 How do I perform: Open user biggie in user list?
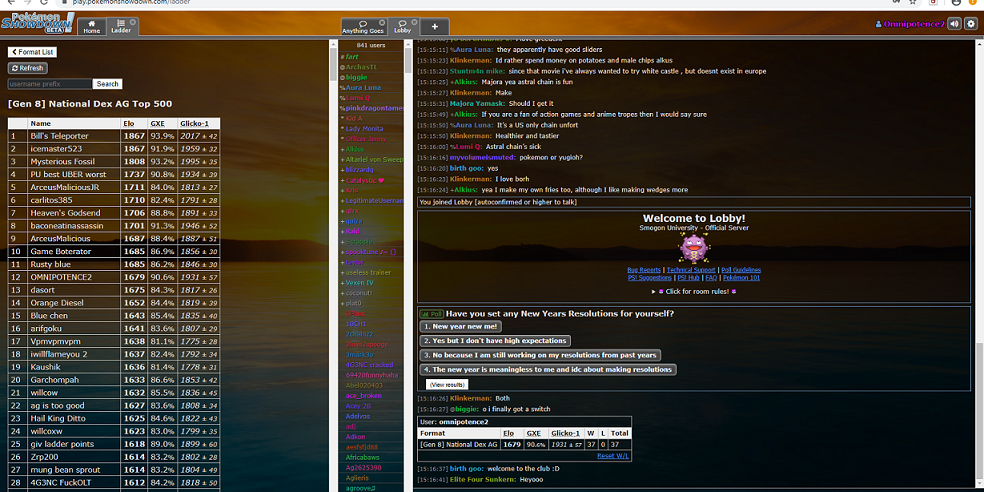point(356,77)
